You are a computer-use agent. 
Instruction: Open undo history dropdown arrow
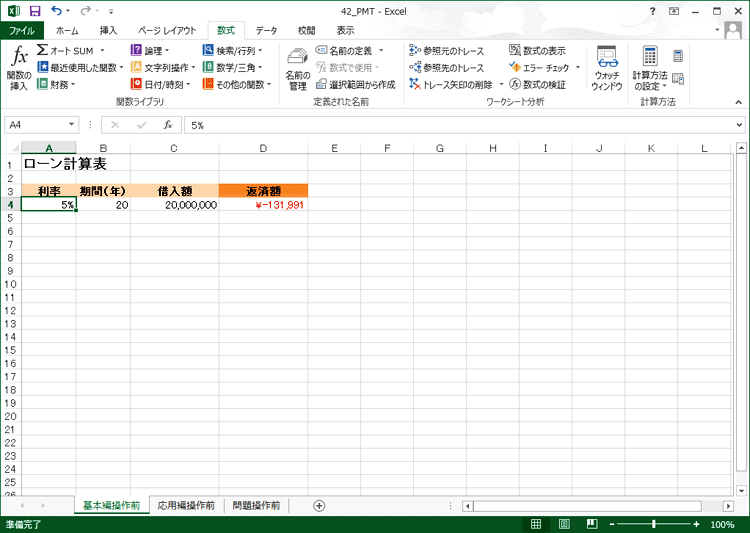click(x=67, y=11)
